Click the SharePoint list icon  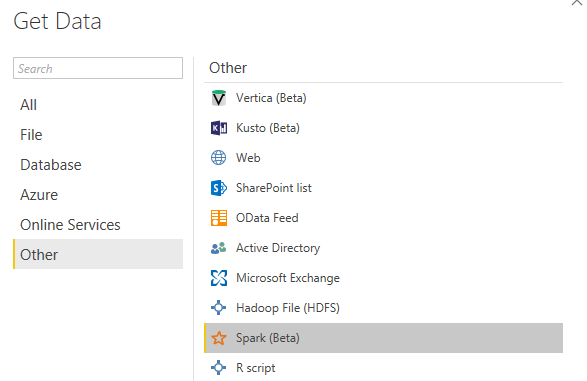tap(219, 188)
